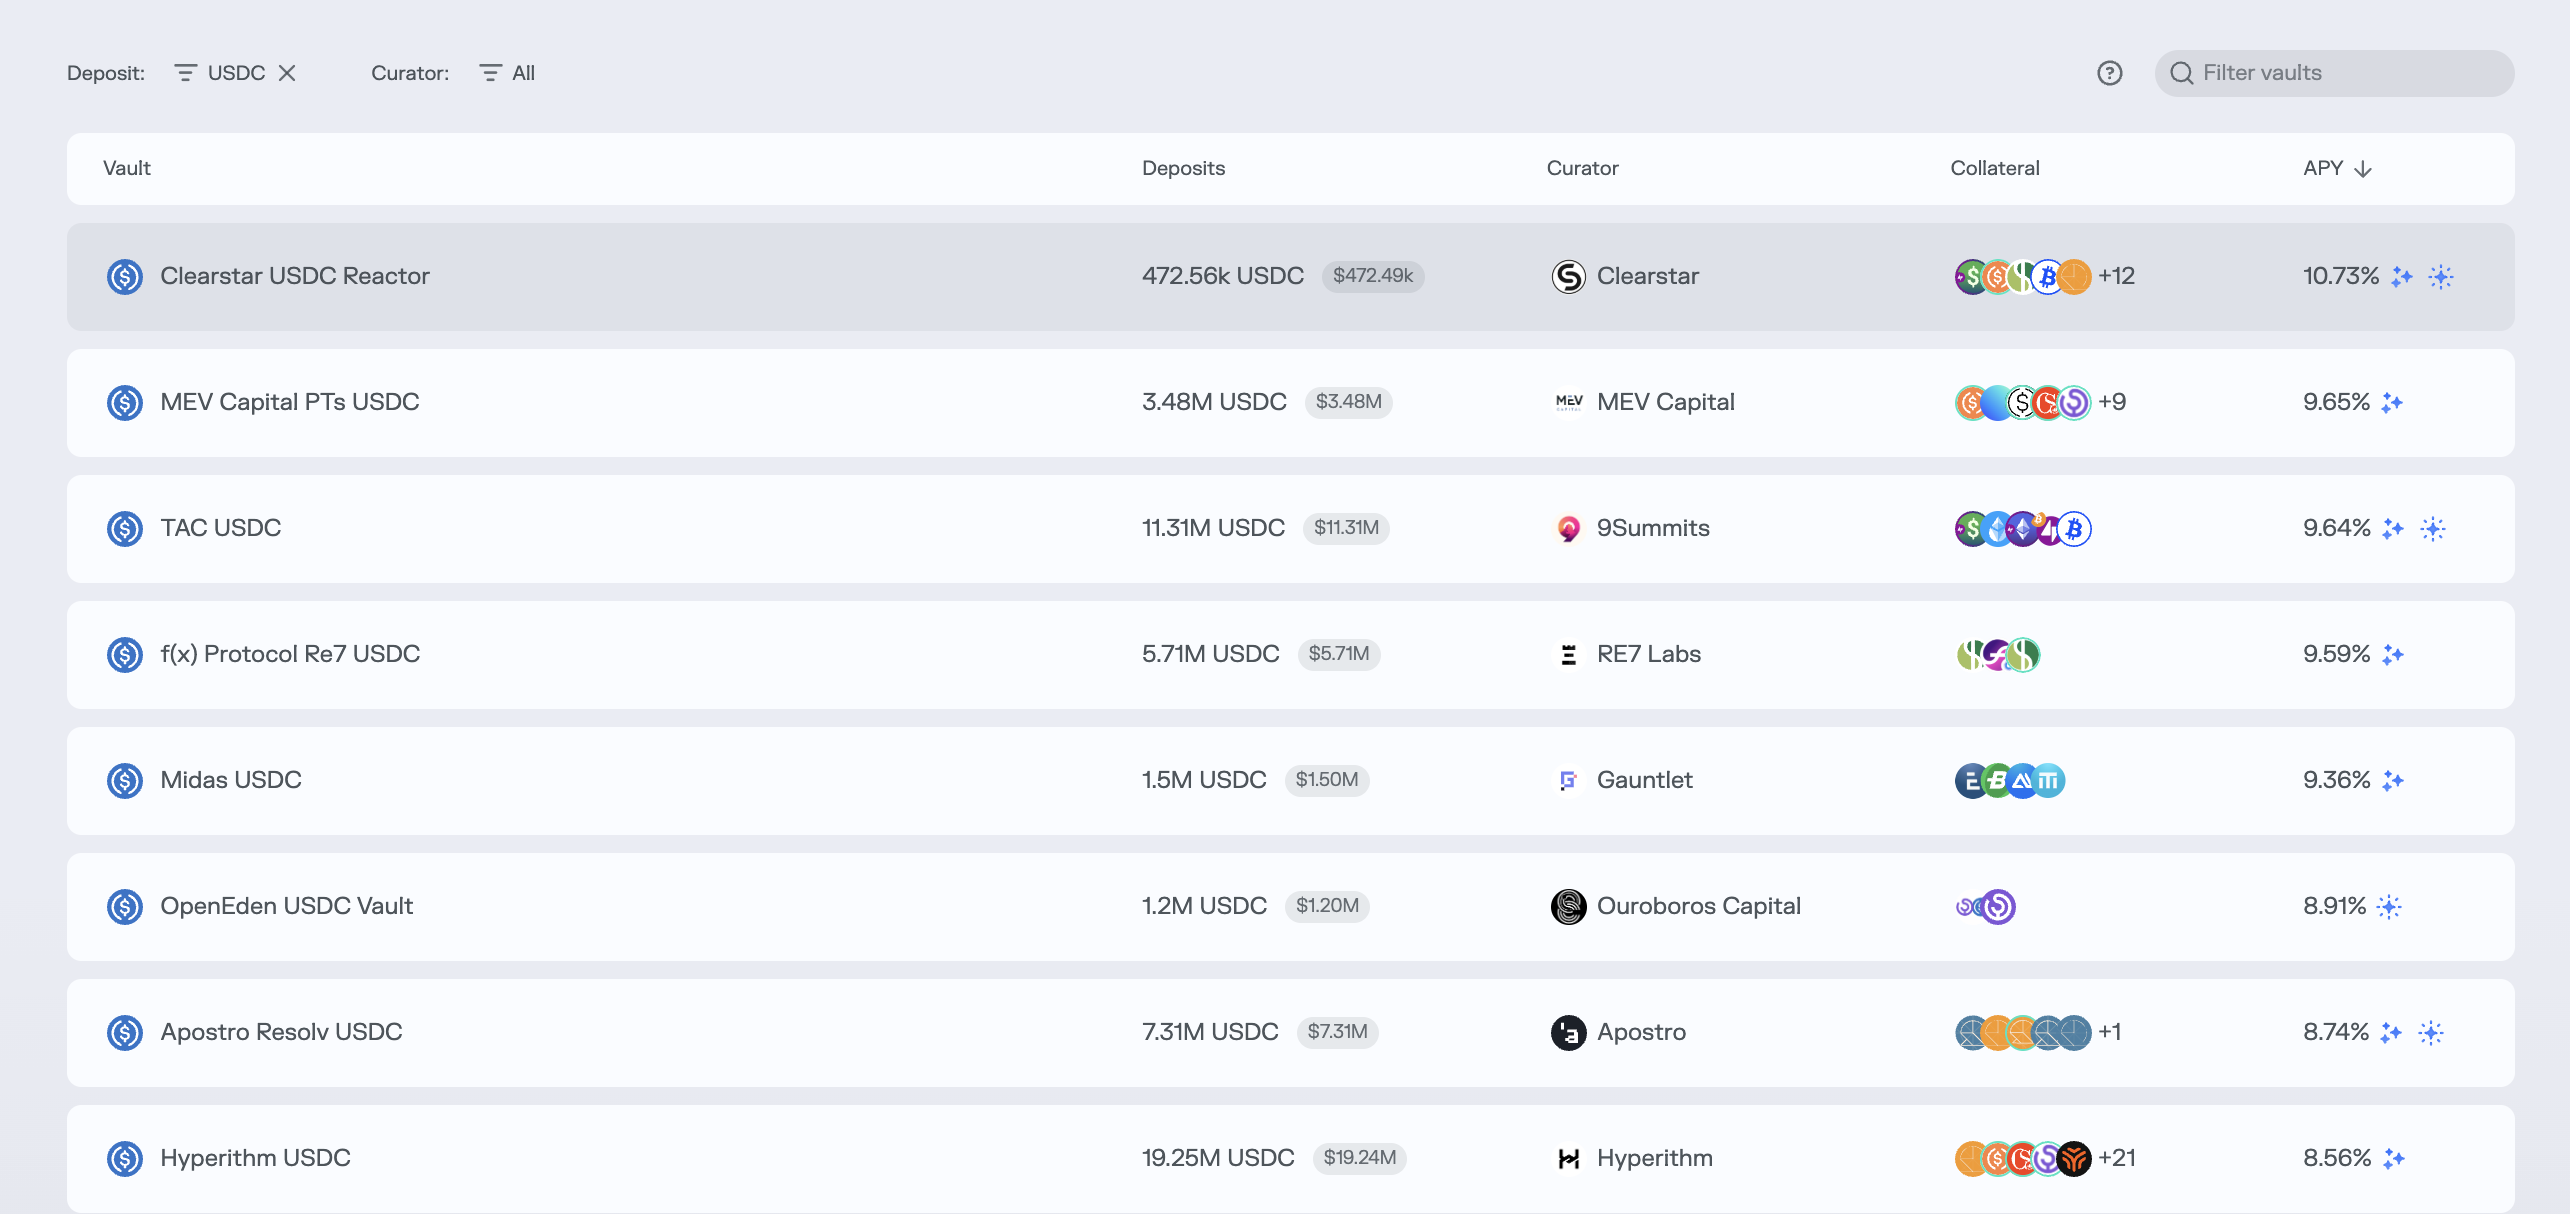Image resolution: width=2570 pixels, height=1214 pixels.
Task: Click the USDC token icon for Clearstar USDC Reactor
Action: (x=125, y=276)
